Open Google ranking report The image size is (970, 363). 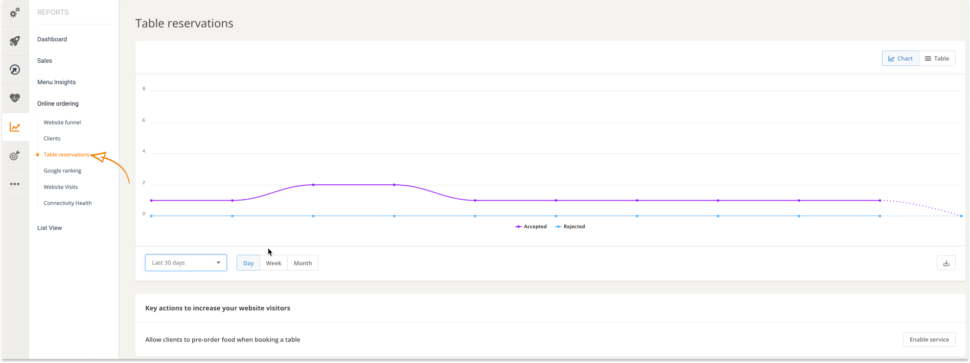[62, 171]
